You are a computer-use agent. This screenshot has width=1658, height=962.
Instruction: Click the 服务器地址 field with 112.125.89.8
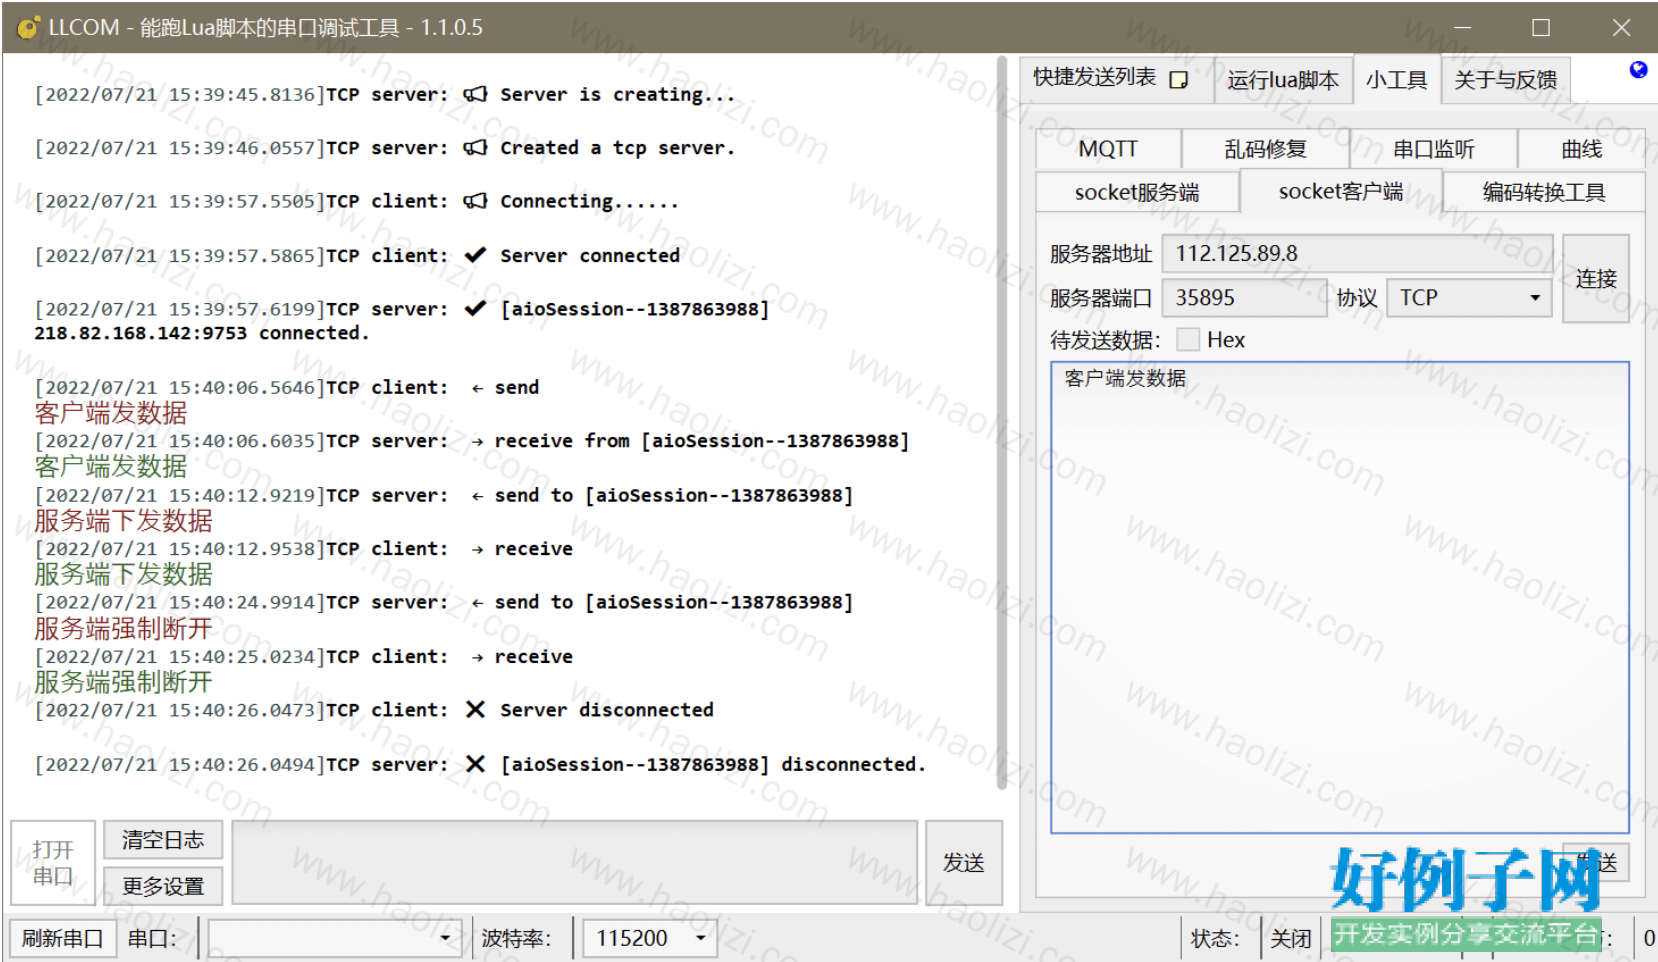pyautogui.click(x=1357, y=254)
